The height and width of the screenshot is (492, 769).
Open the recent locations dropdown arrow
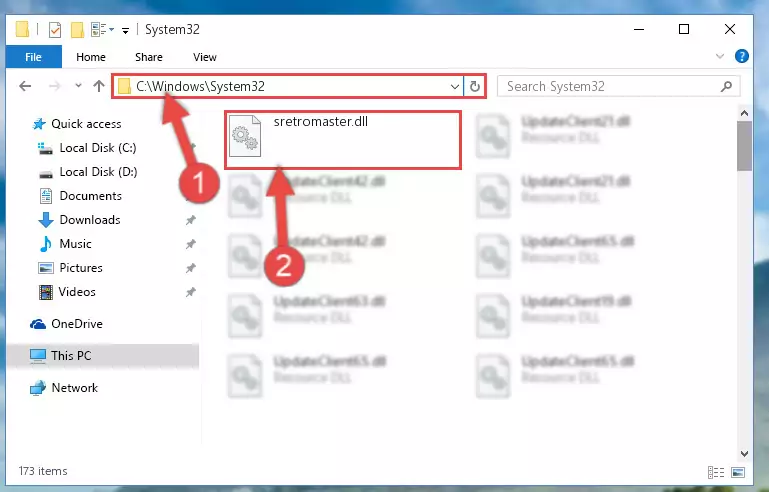78,86
